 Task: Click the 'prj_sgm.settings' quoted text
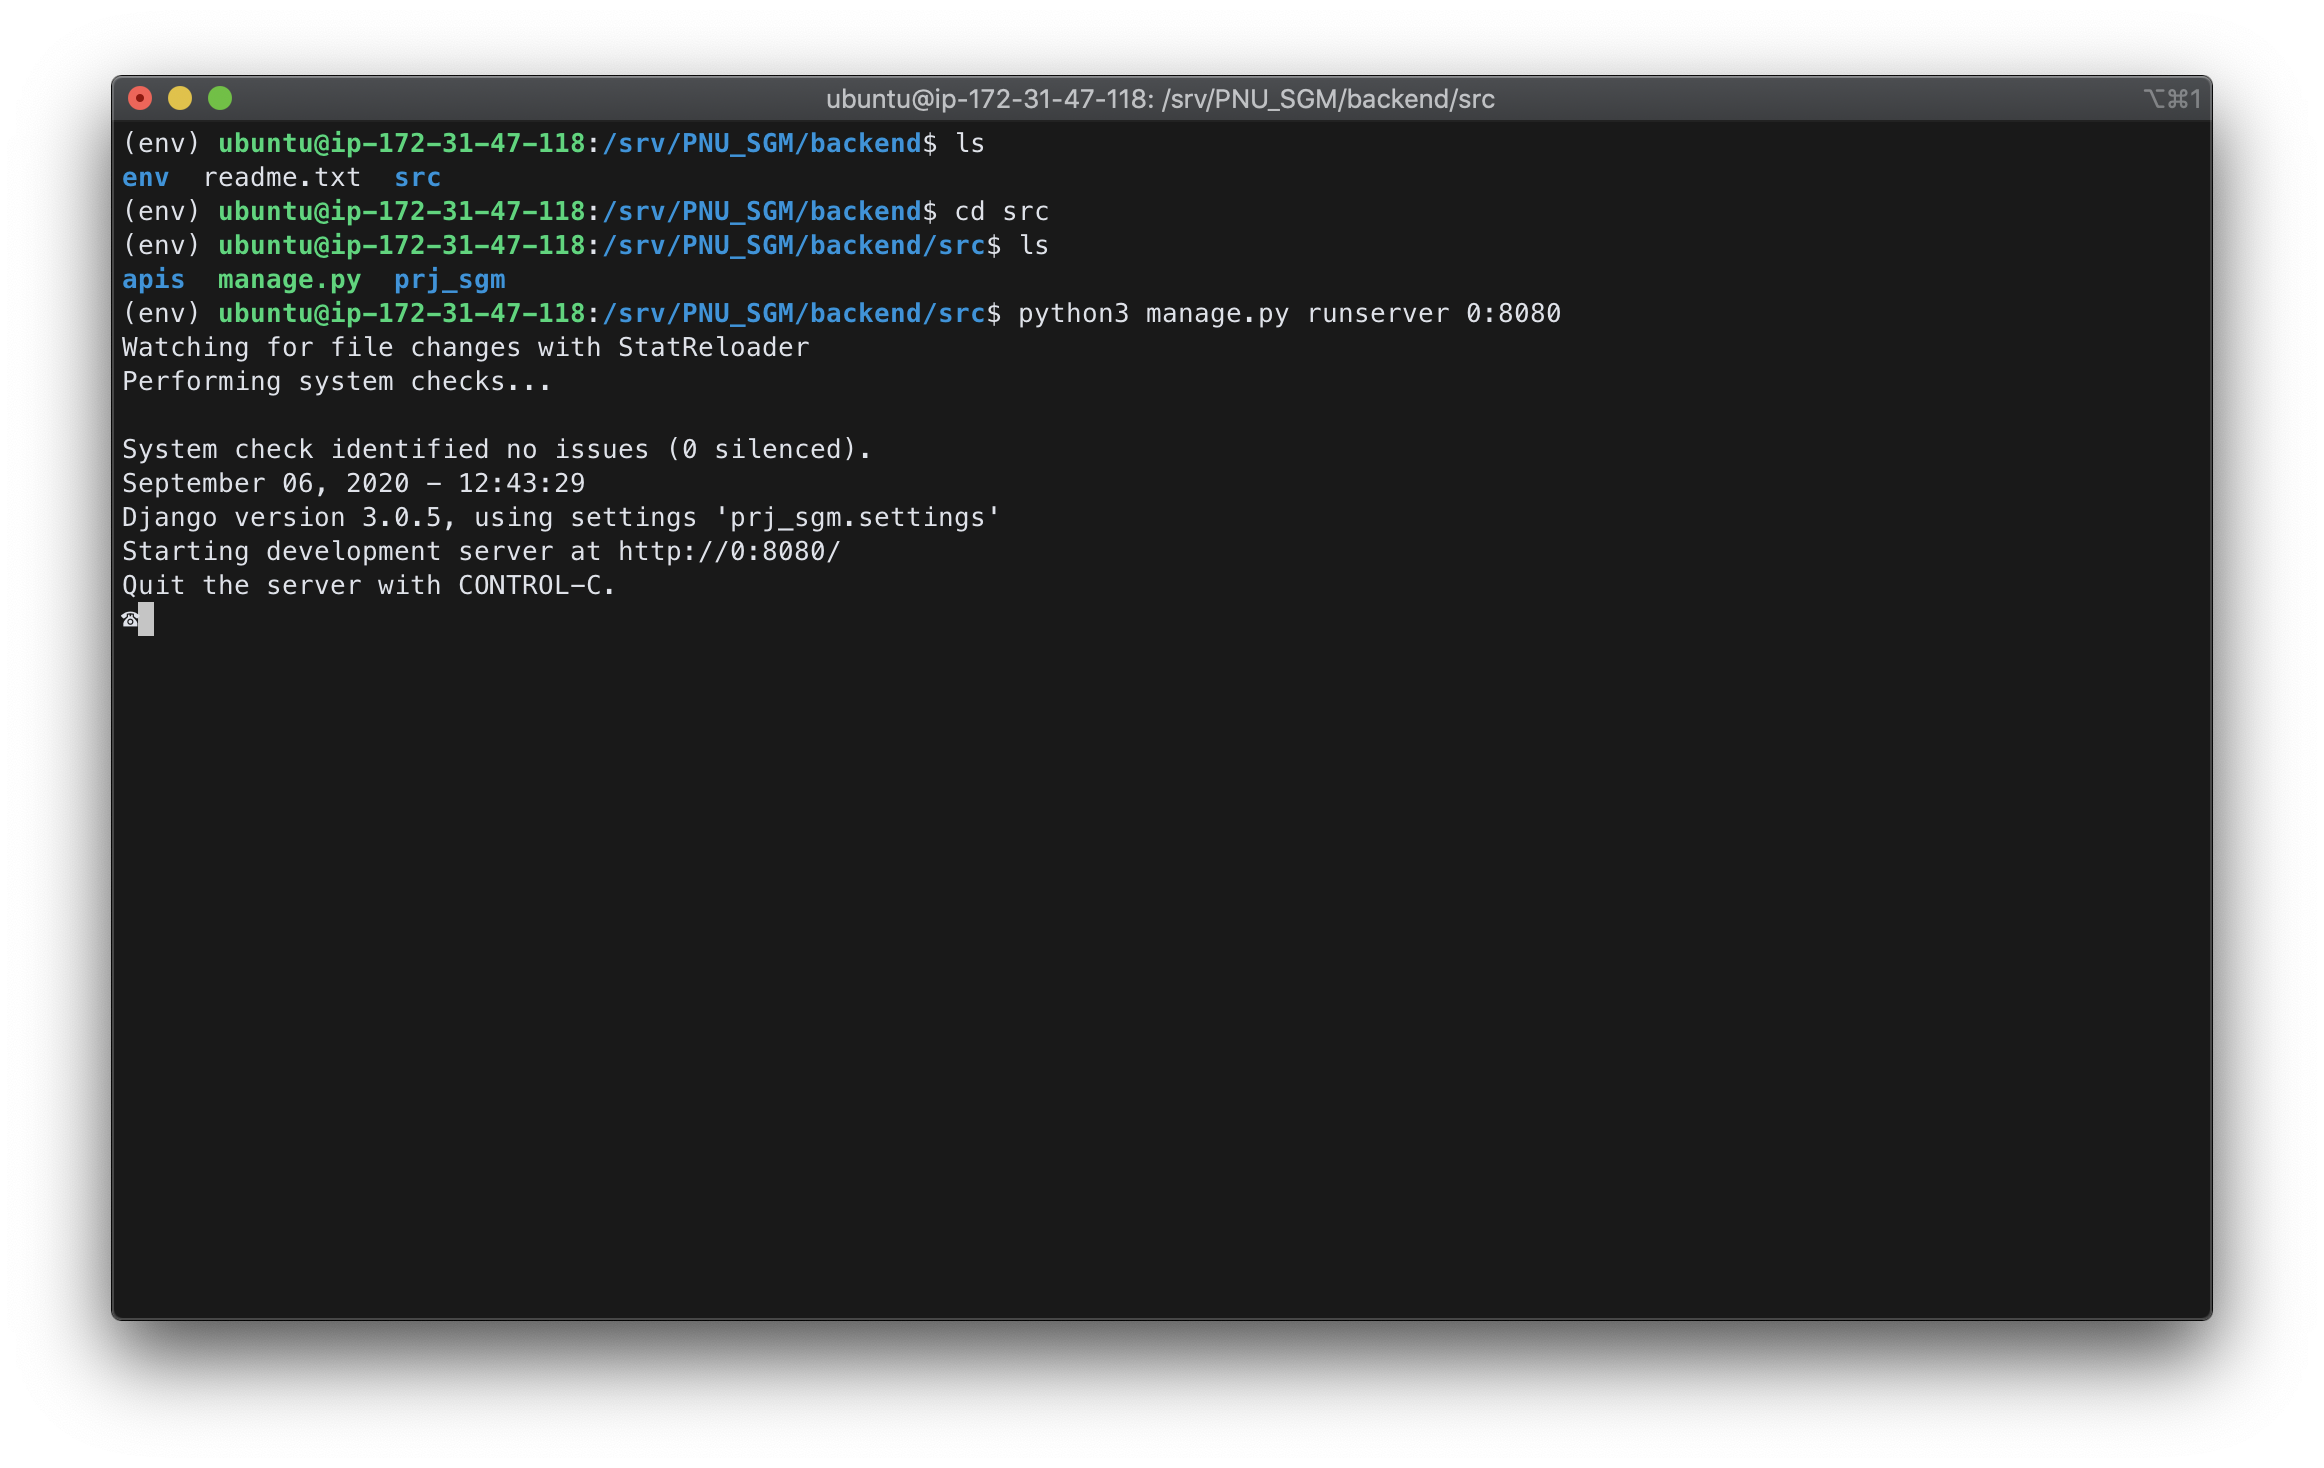(x=858, y=517)
